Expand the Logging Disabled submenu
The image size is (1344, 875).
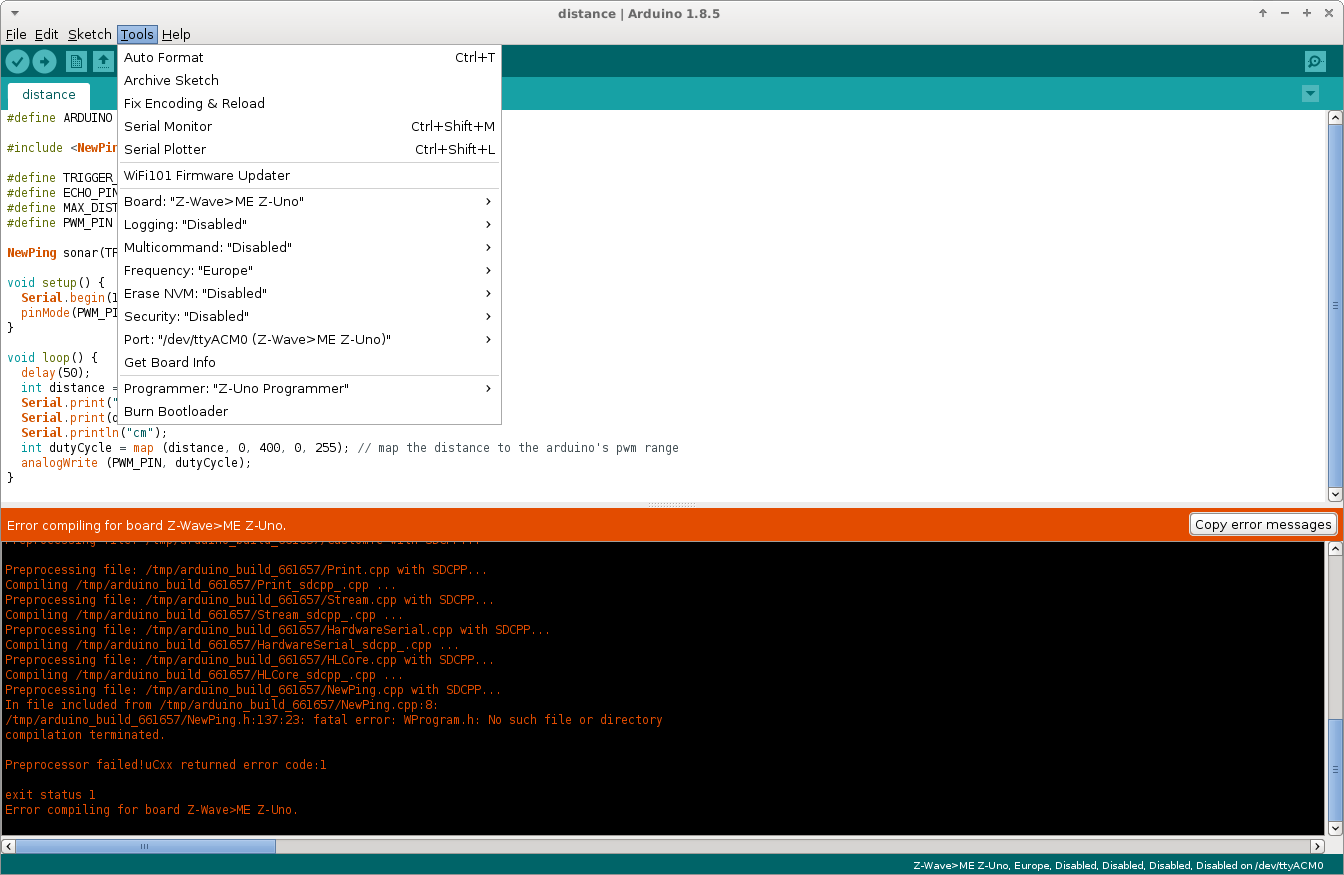click(309, 225)
